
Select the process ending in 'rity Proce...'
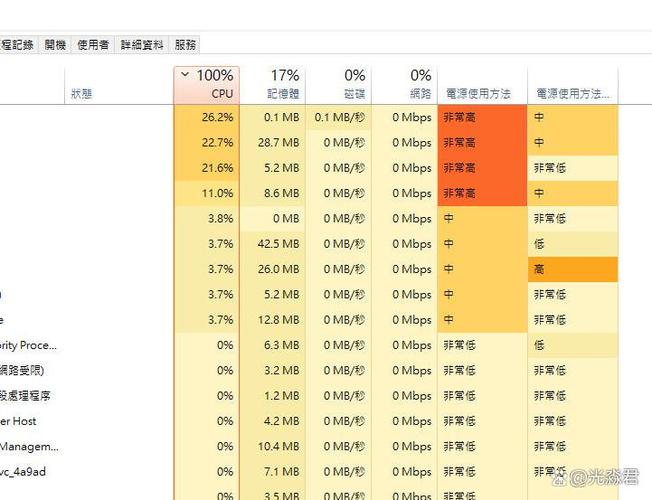pyautogui.click(x=30, y=345)
